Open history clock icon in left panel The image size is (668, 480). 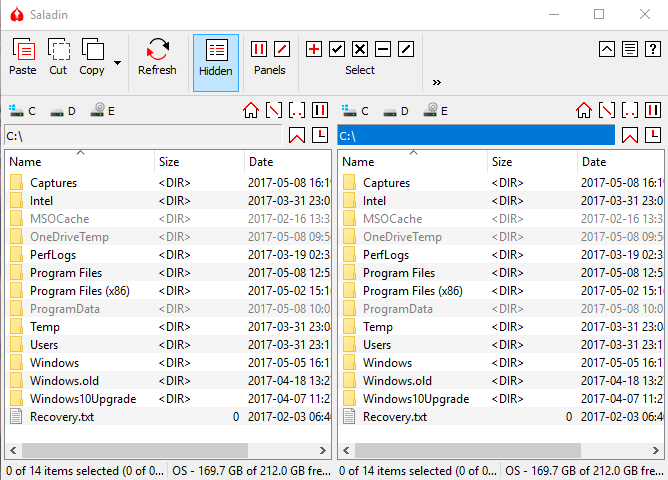[320, 135]
